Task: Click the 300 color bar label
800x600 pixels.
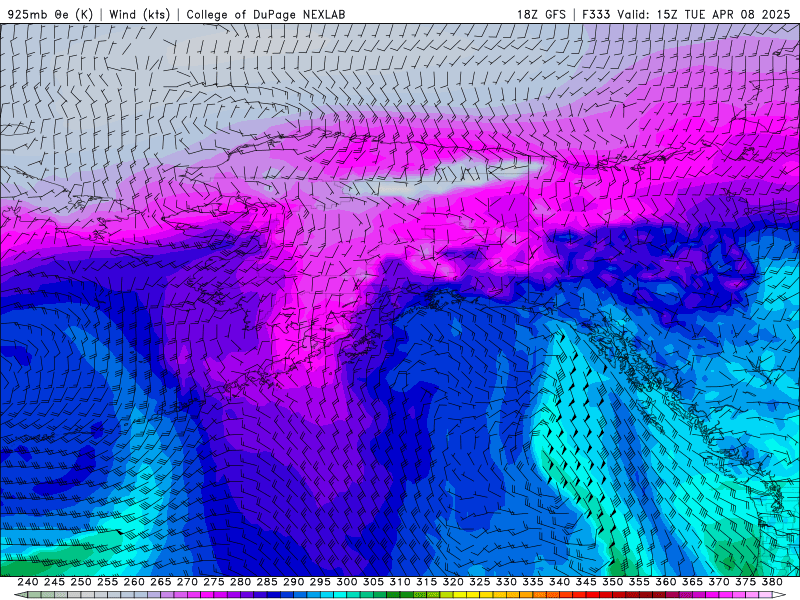Action: [347, 582]
